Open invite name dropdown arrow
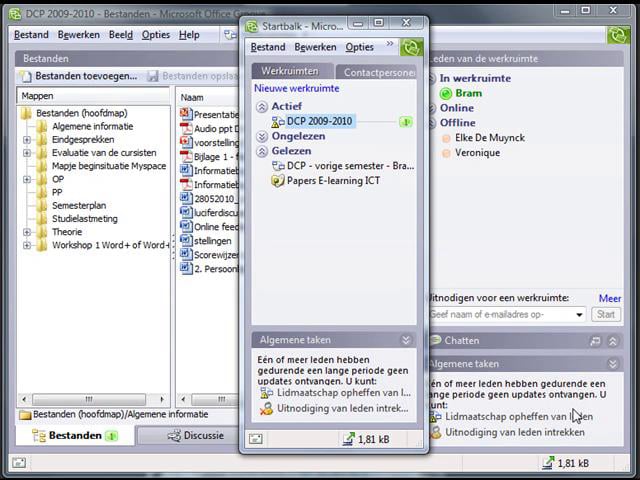The image size is (640, 480). pyautogui.click(x=579, y=315)
